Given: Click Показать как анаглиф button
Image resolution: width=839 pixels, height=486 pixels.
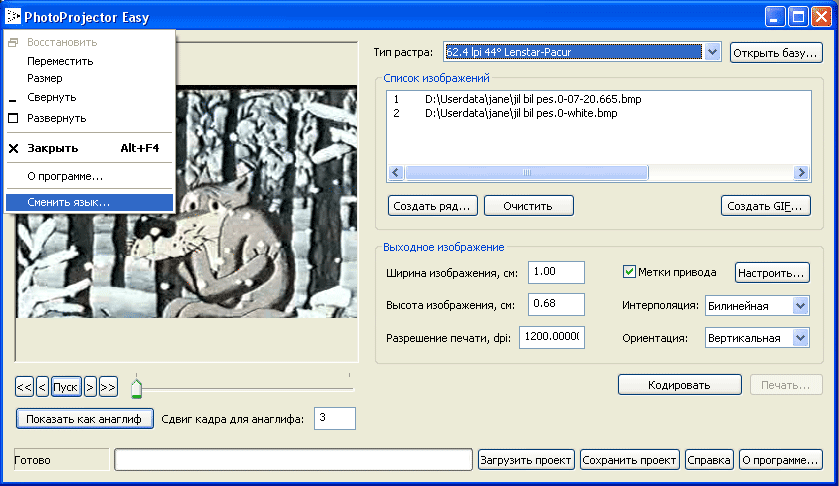Looking at the screenshot, I should tap(85, 419).
